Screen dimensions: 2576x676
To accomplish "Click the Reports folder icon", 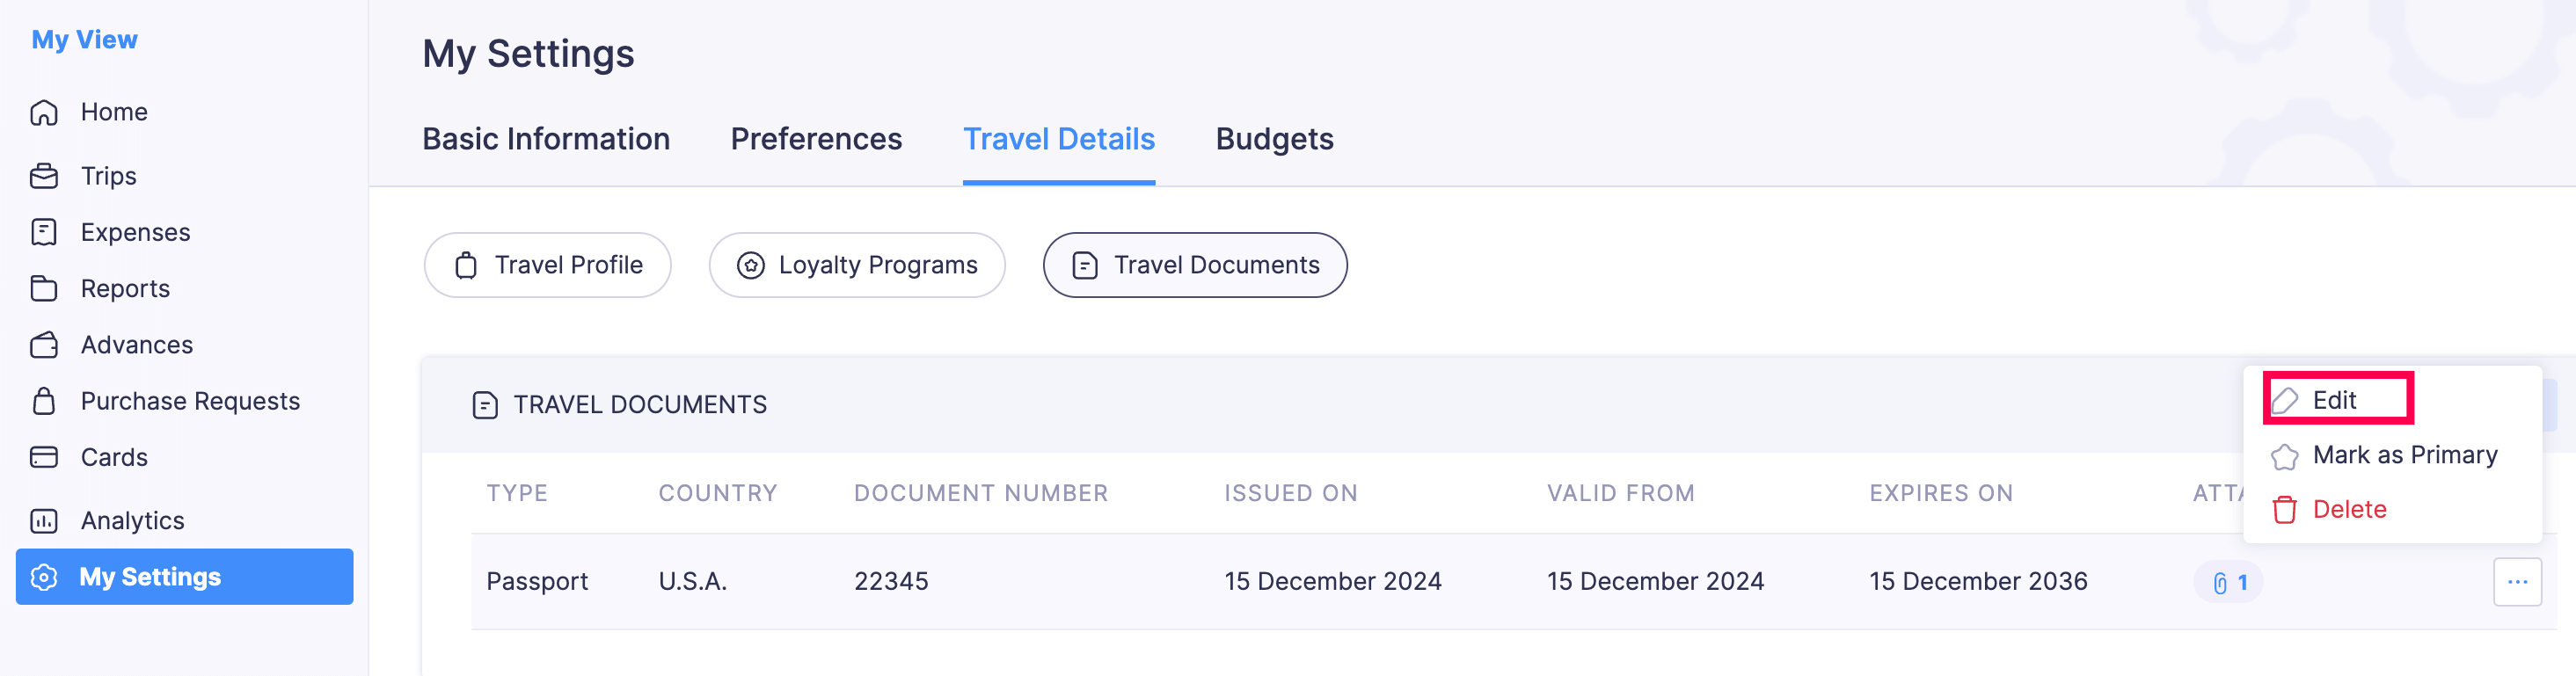I will (44, 288).
